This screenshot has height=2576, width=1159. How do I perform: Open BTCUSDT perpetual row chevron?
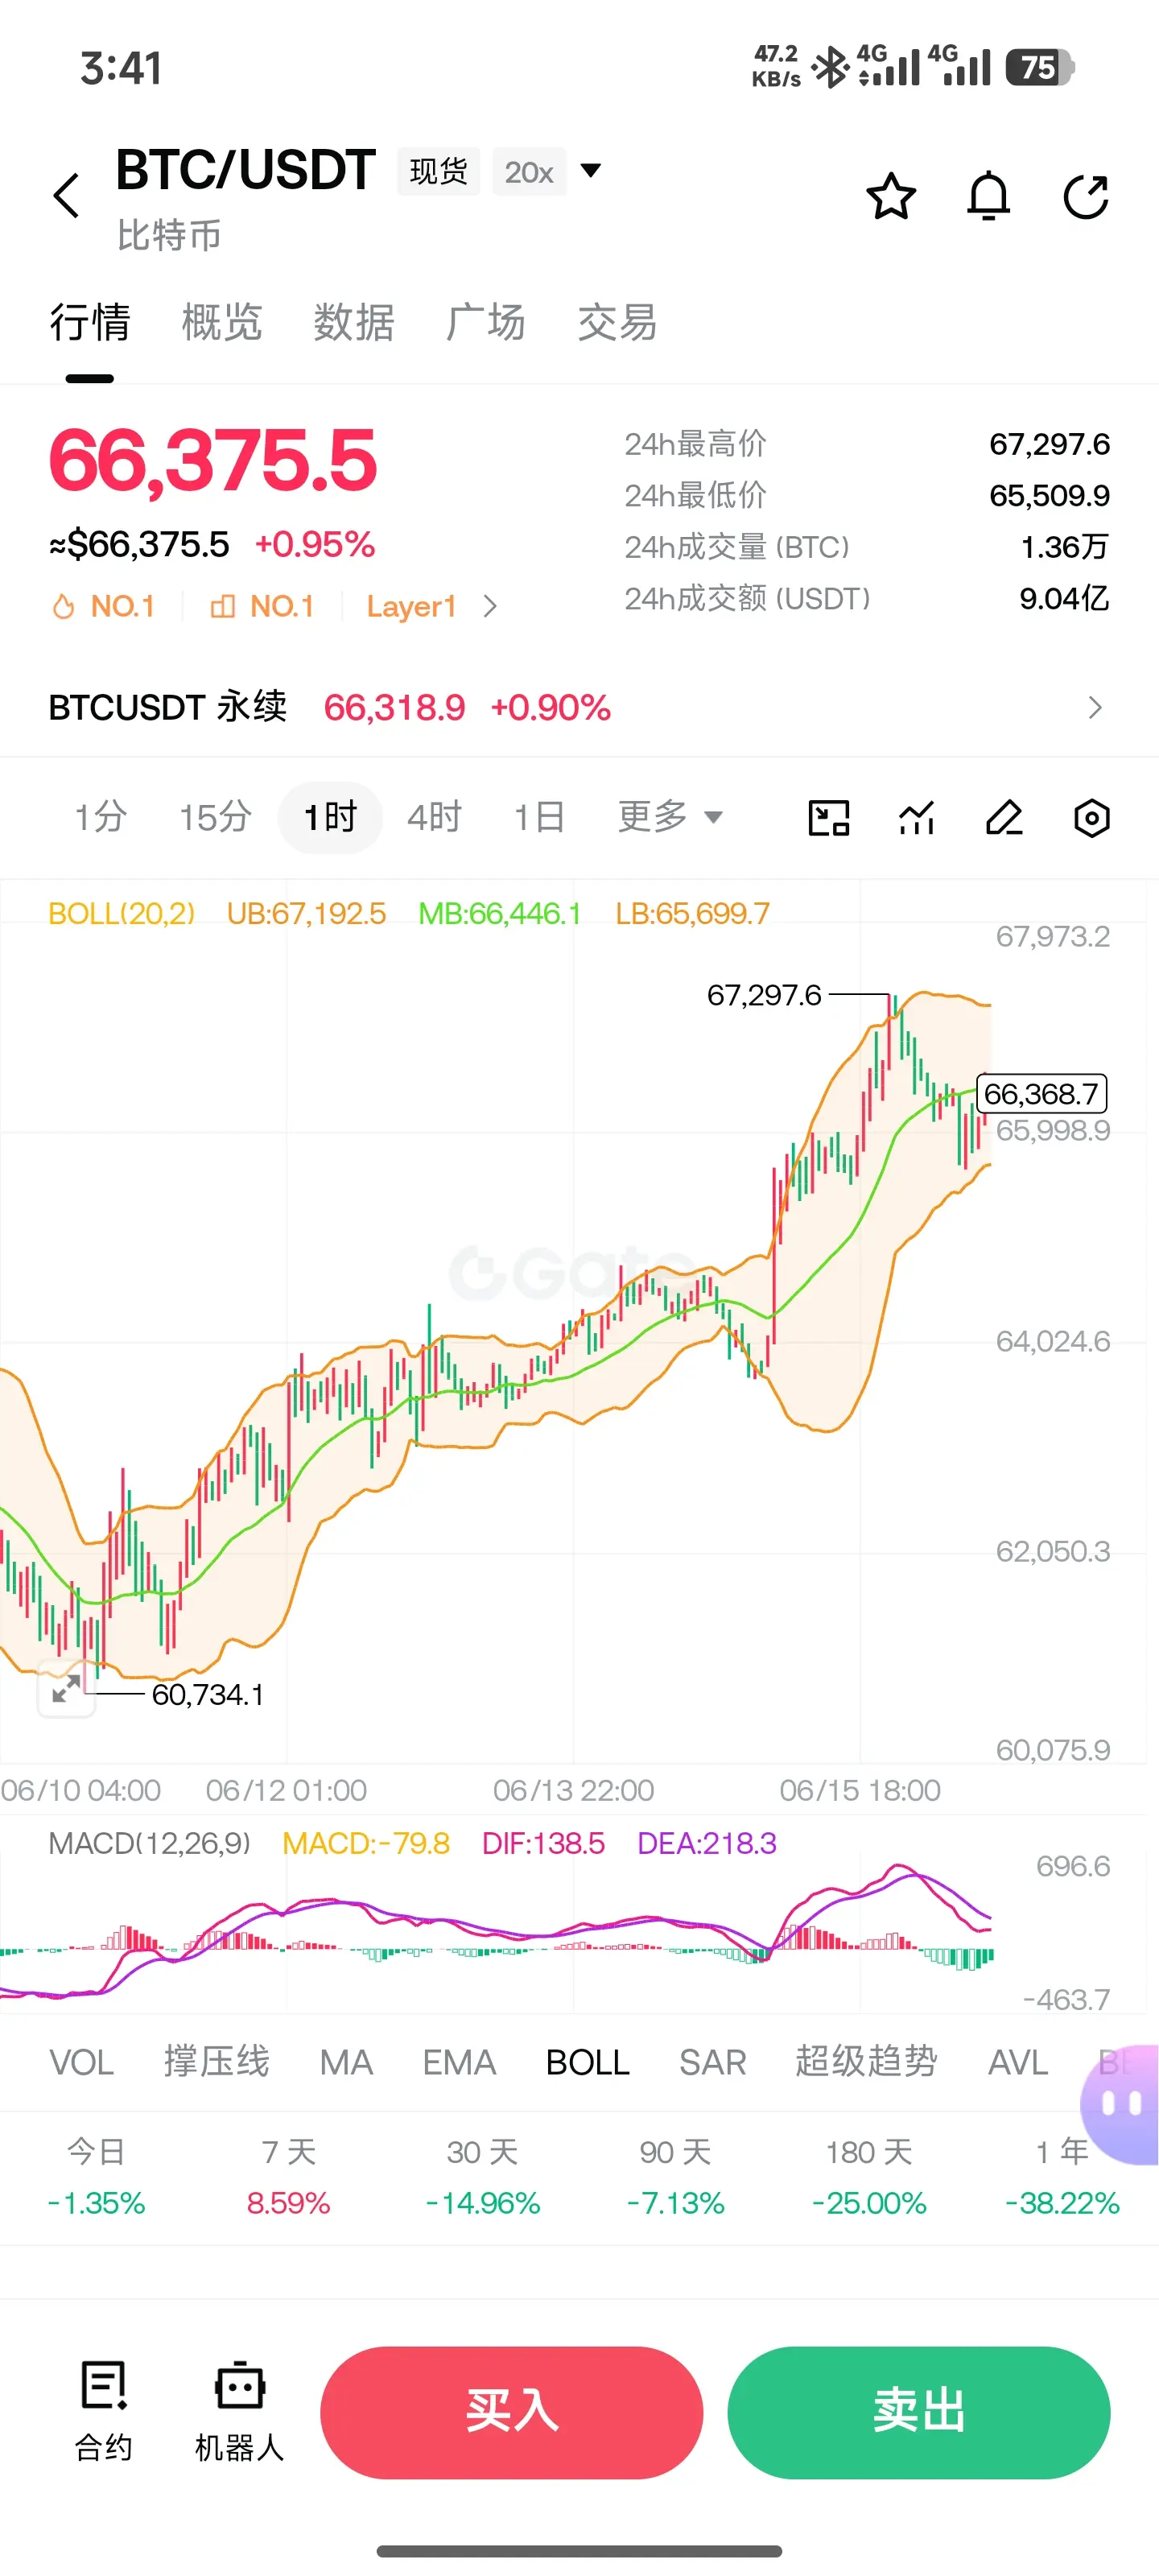(1095, 707)
